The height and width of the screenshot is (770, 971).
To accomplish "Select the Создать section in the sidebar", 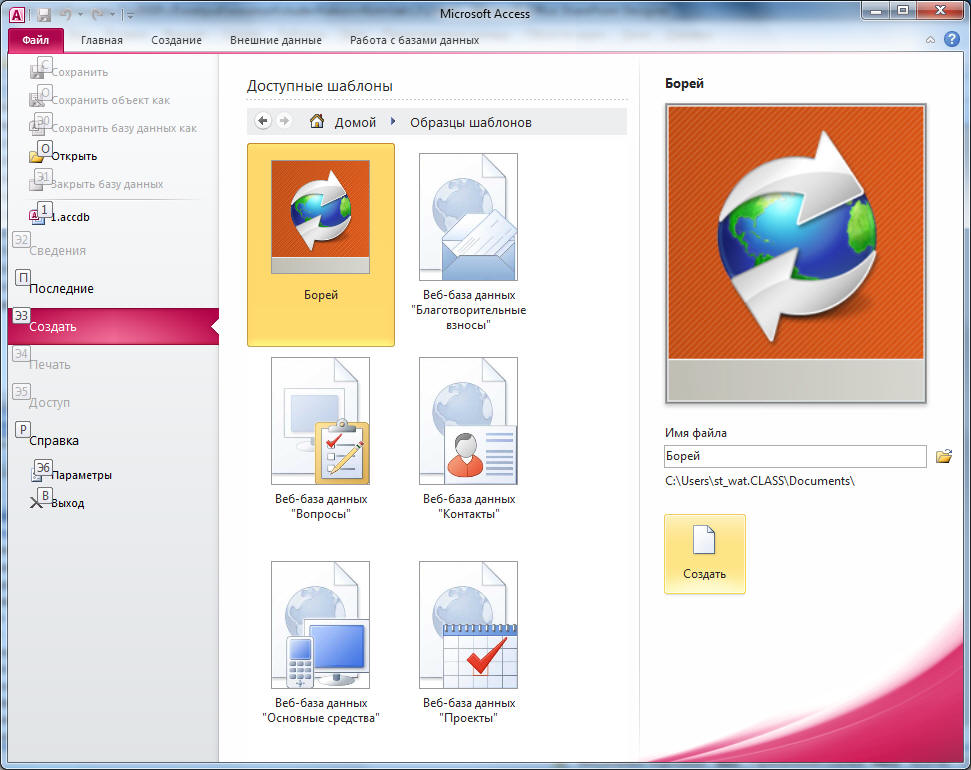I will [113, 326].
